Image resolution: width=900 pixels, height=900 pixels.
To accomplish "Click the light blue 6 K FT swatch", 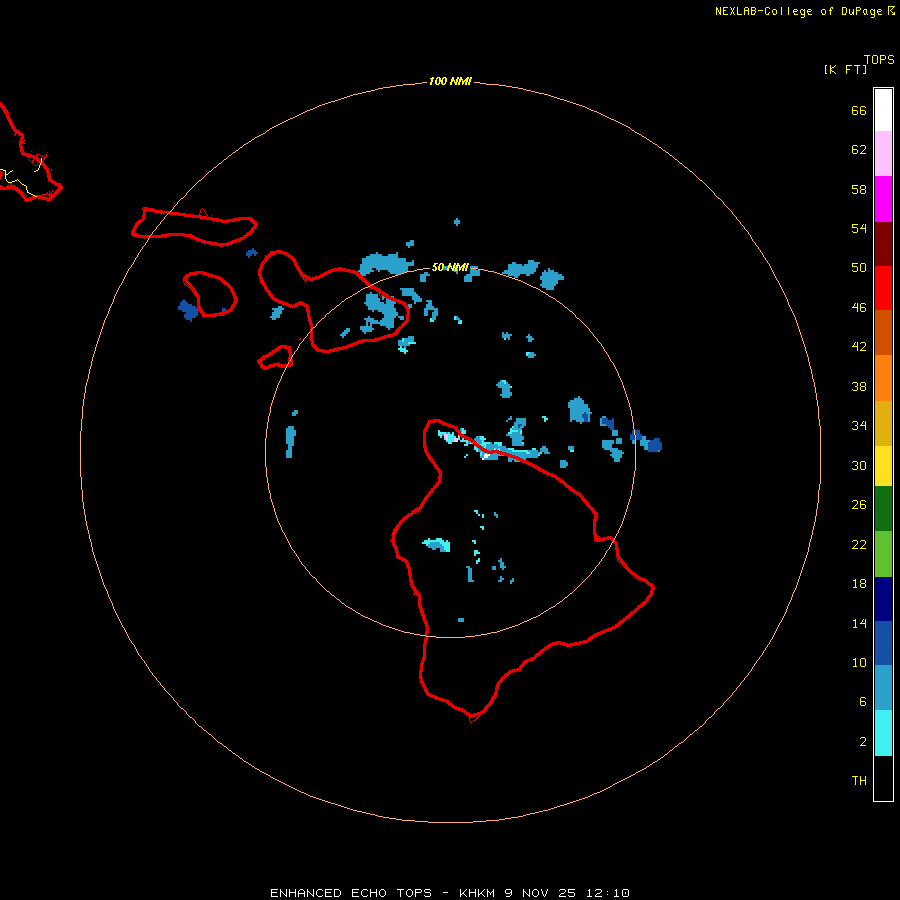I will (883, 688).
